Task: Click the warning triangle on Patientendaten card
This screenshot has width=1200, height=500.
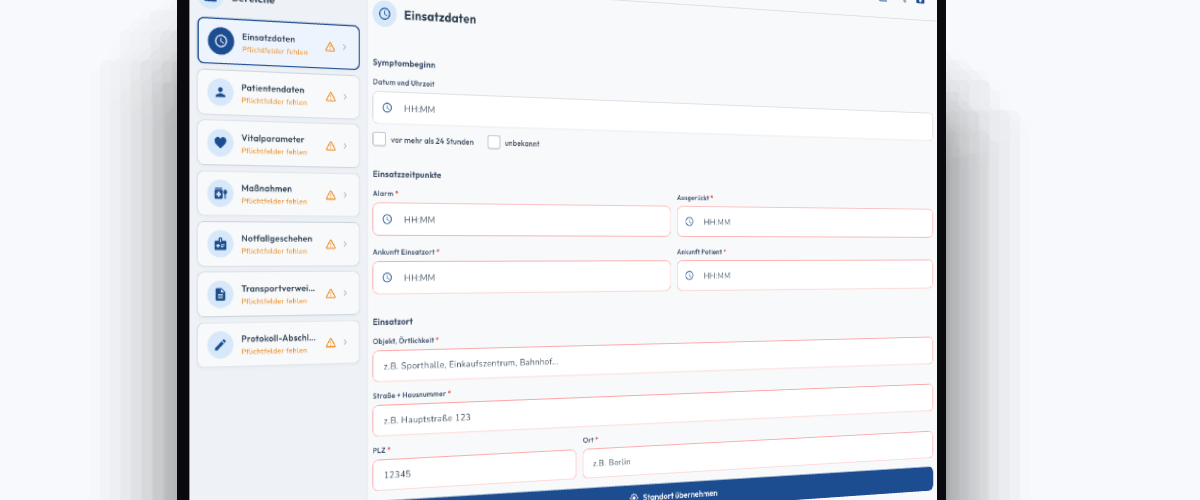Action: (x=331, y=97)
